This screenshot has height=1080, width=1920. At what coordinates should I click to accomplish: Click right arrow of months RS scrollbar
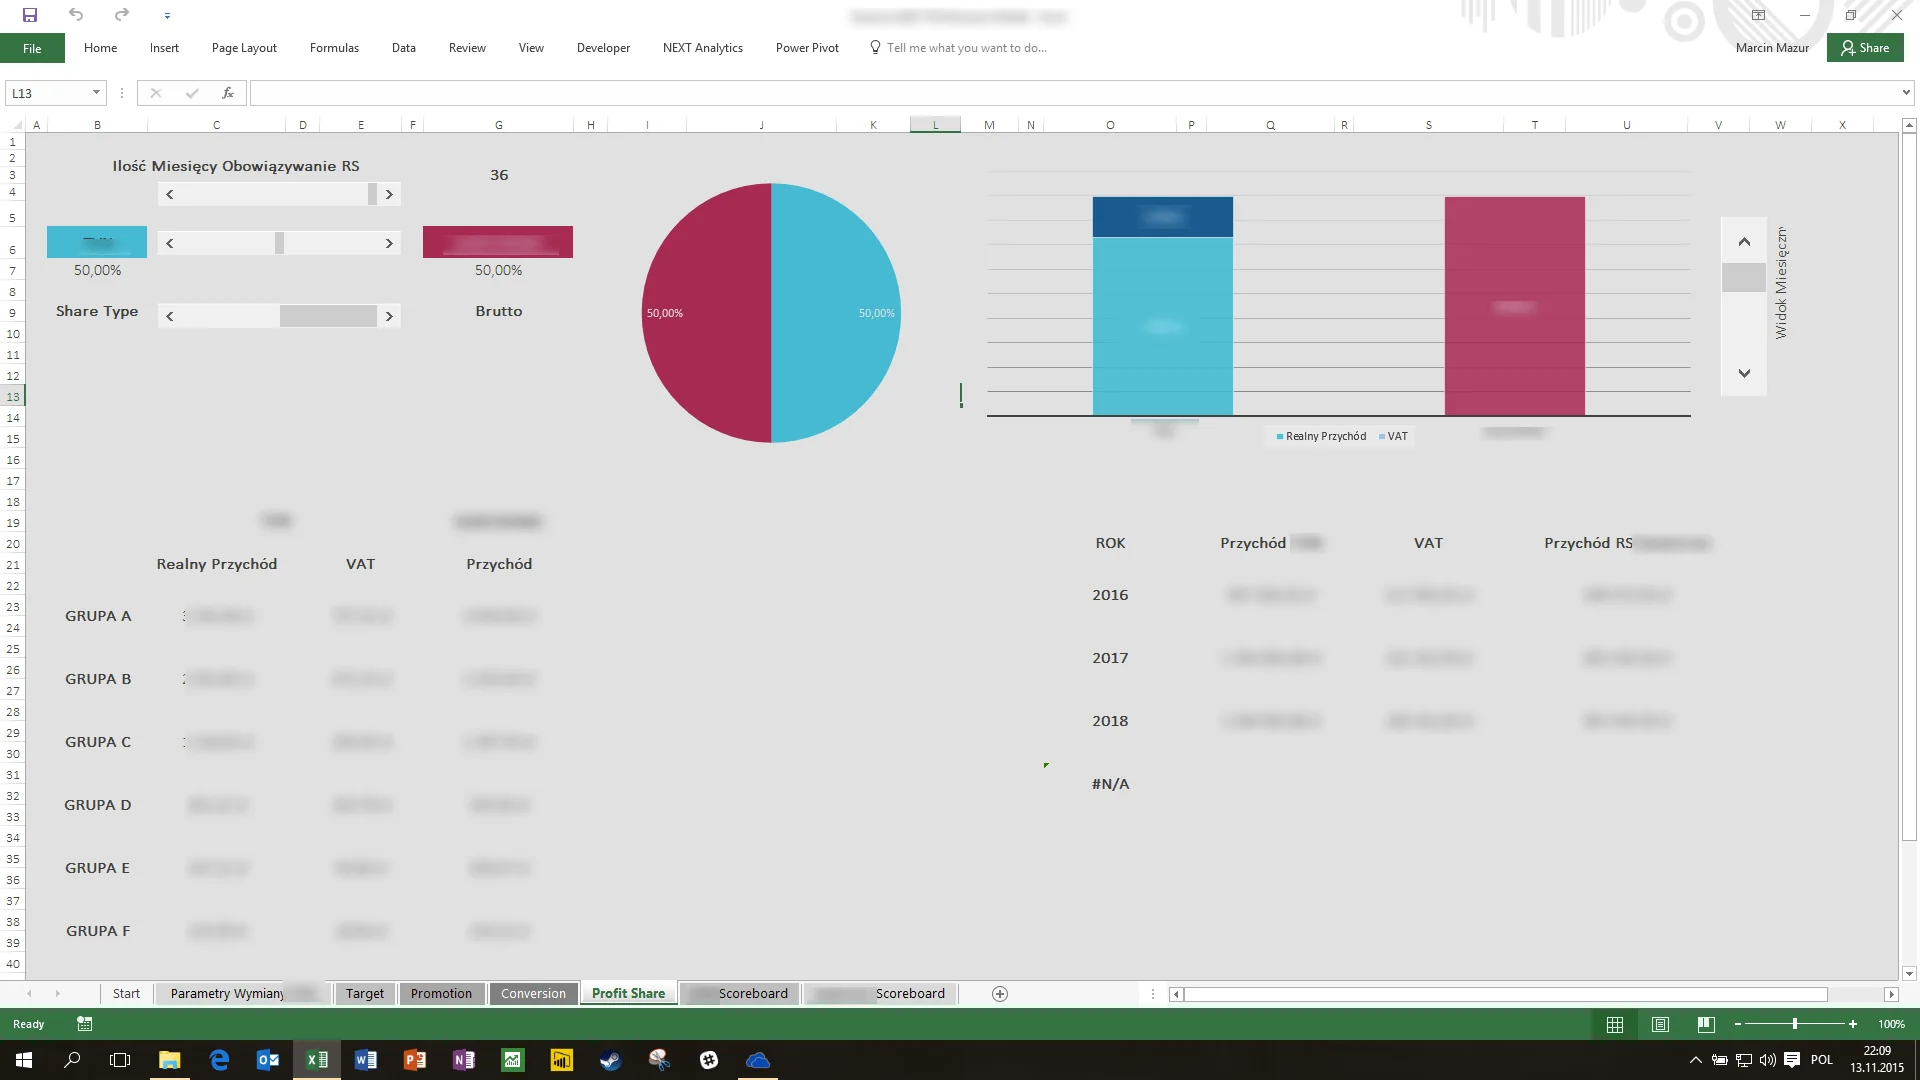tap(389, 194)
